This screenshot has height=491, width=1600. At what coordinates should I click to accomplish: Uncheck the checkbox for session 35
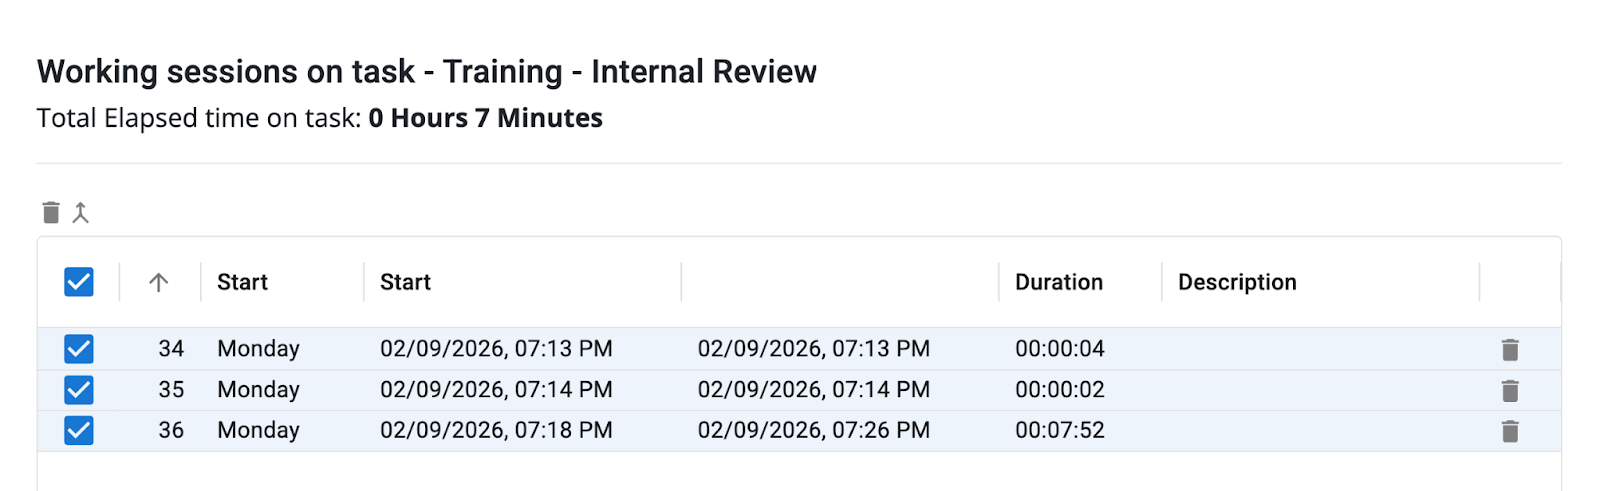[x=79, y=390]
